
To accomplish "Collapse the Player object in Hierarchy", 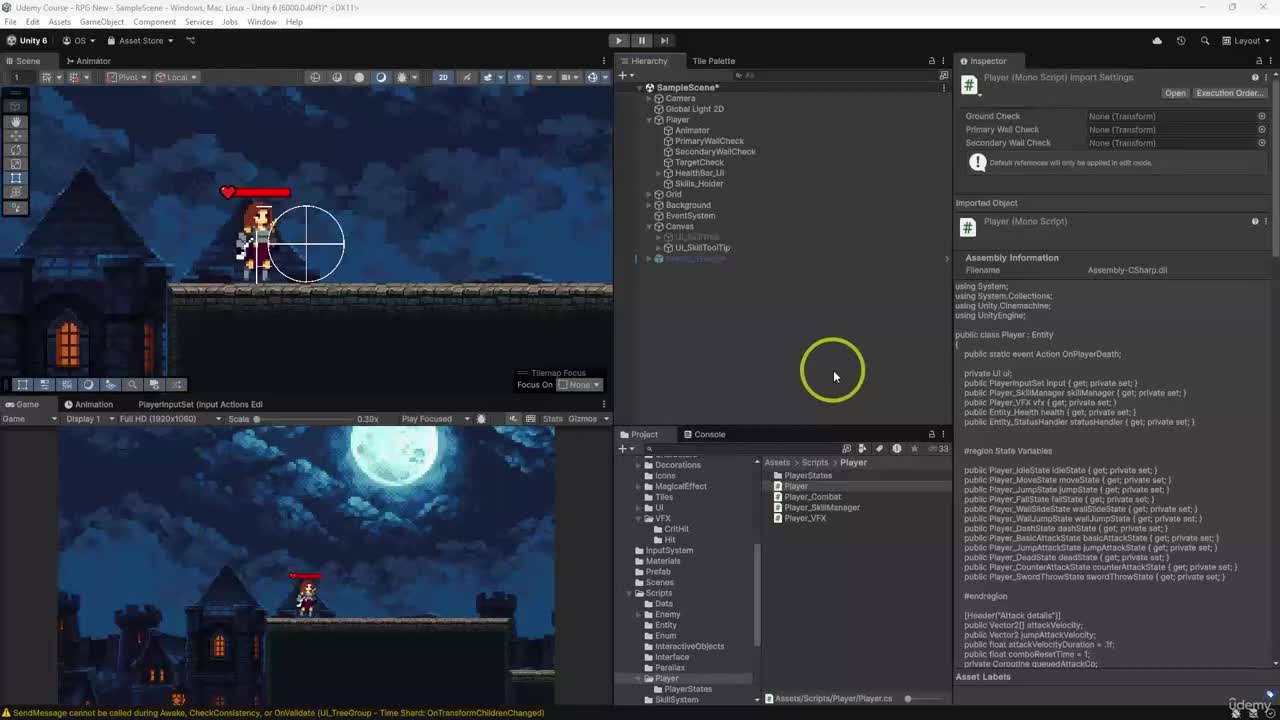I will click(650, 120).
